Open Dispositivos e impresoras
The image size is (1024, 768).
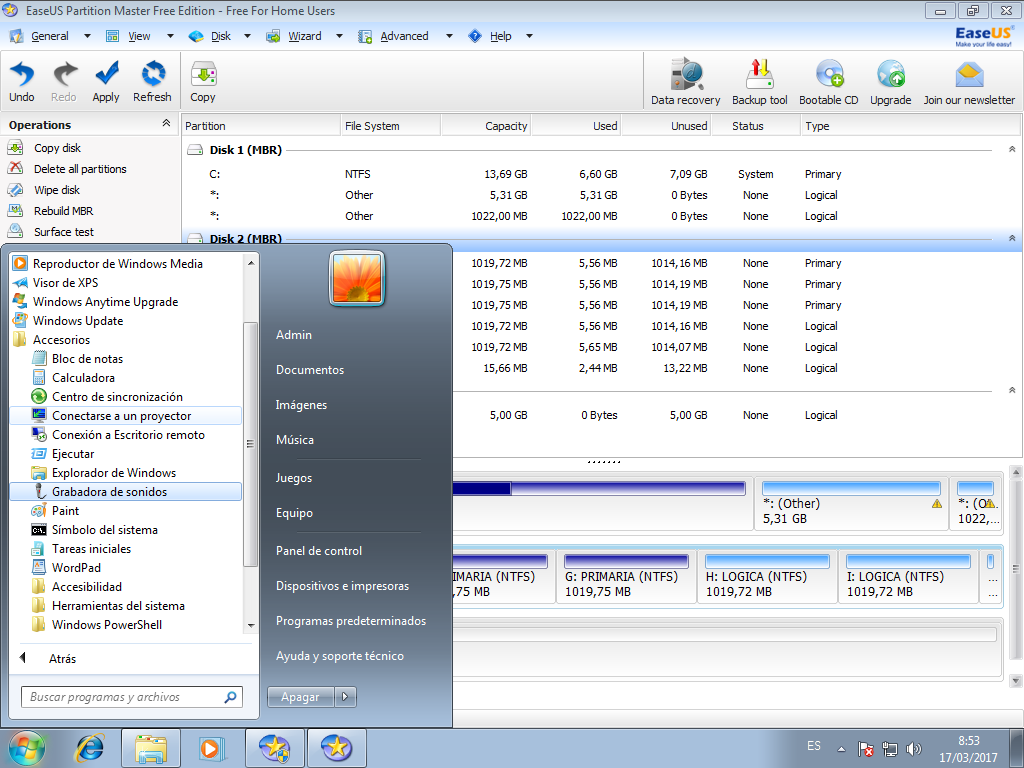point(342,586)
